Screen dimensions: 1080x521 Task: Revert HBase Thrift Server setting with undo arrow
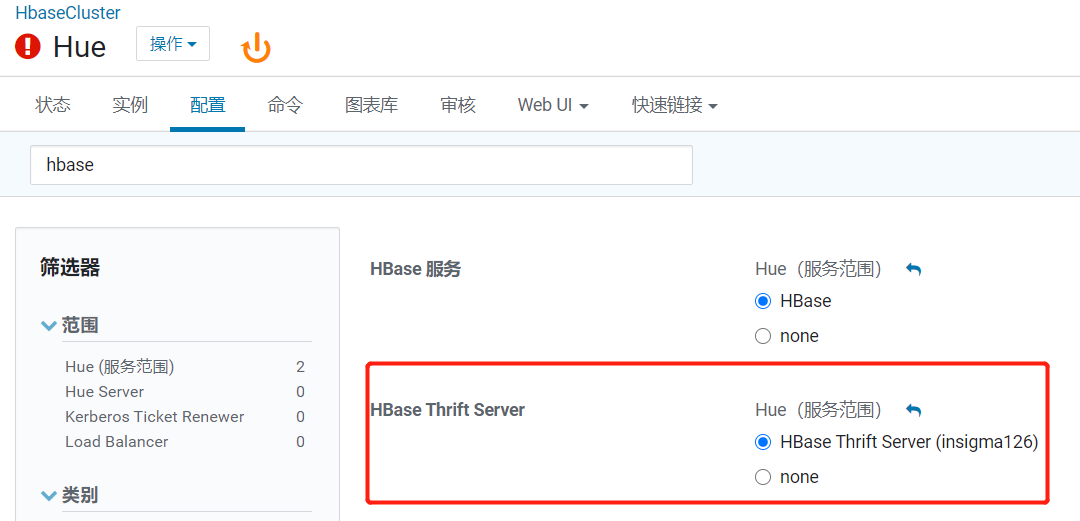click(x=913, y=411)
